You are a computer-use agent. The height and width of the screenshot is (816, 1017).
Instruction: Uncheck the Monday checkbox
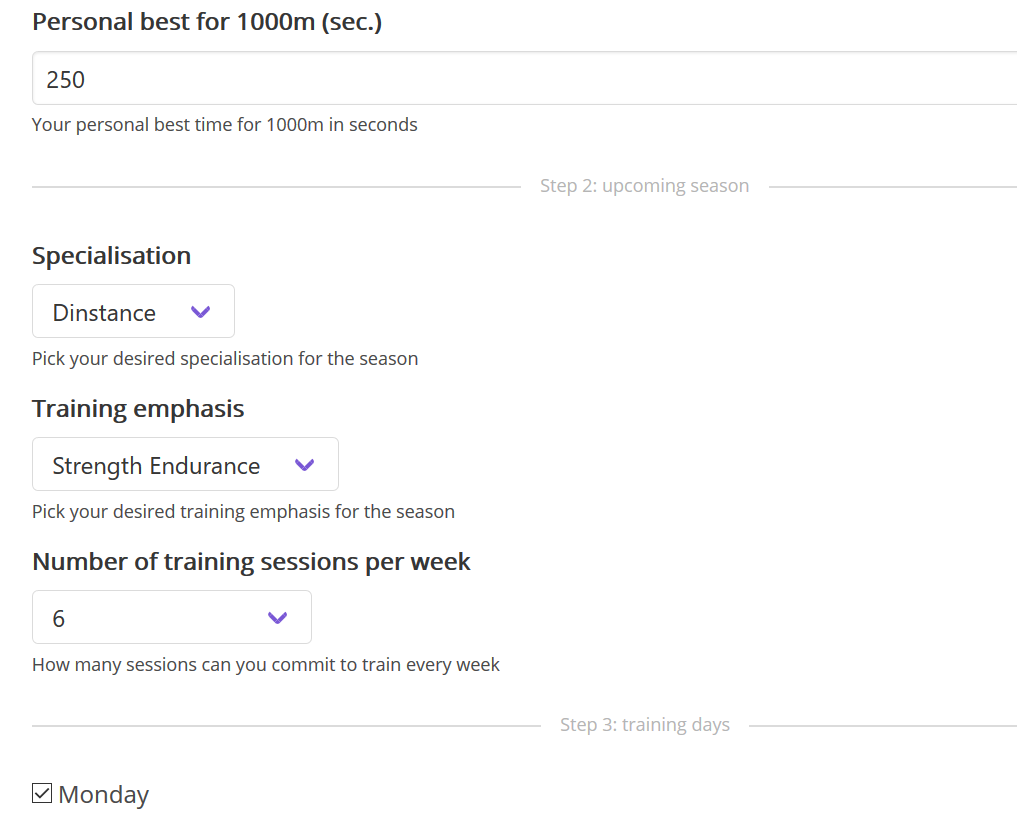42,794
